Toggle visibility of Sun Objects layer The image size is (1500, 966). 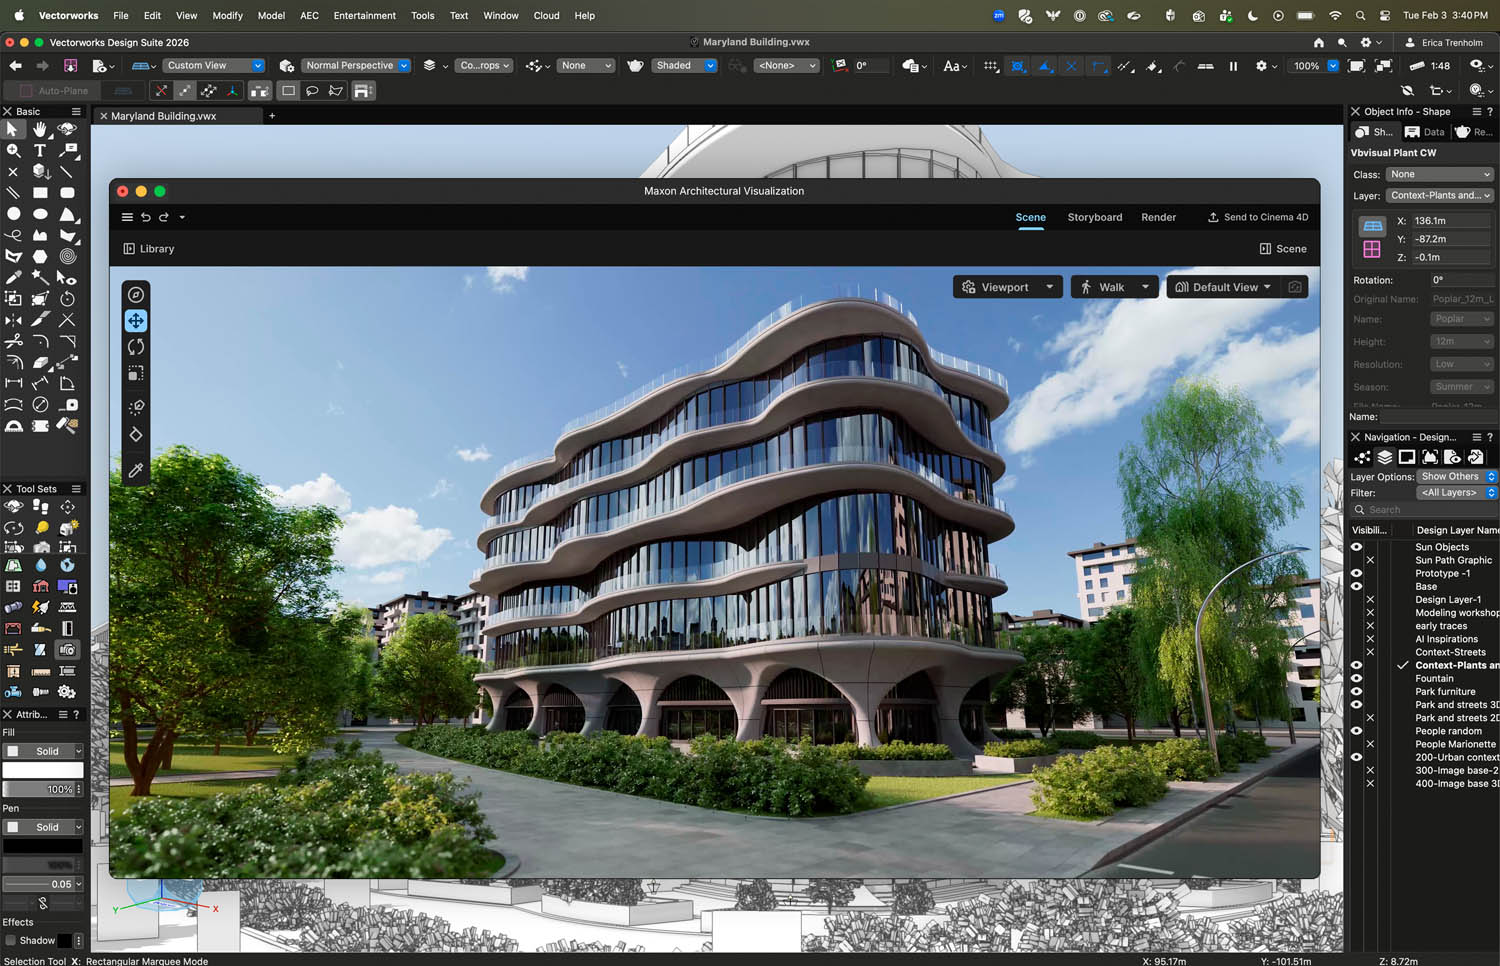point(1357,547)
